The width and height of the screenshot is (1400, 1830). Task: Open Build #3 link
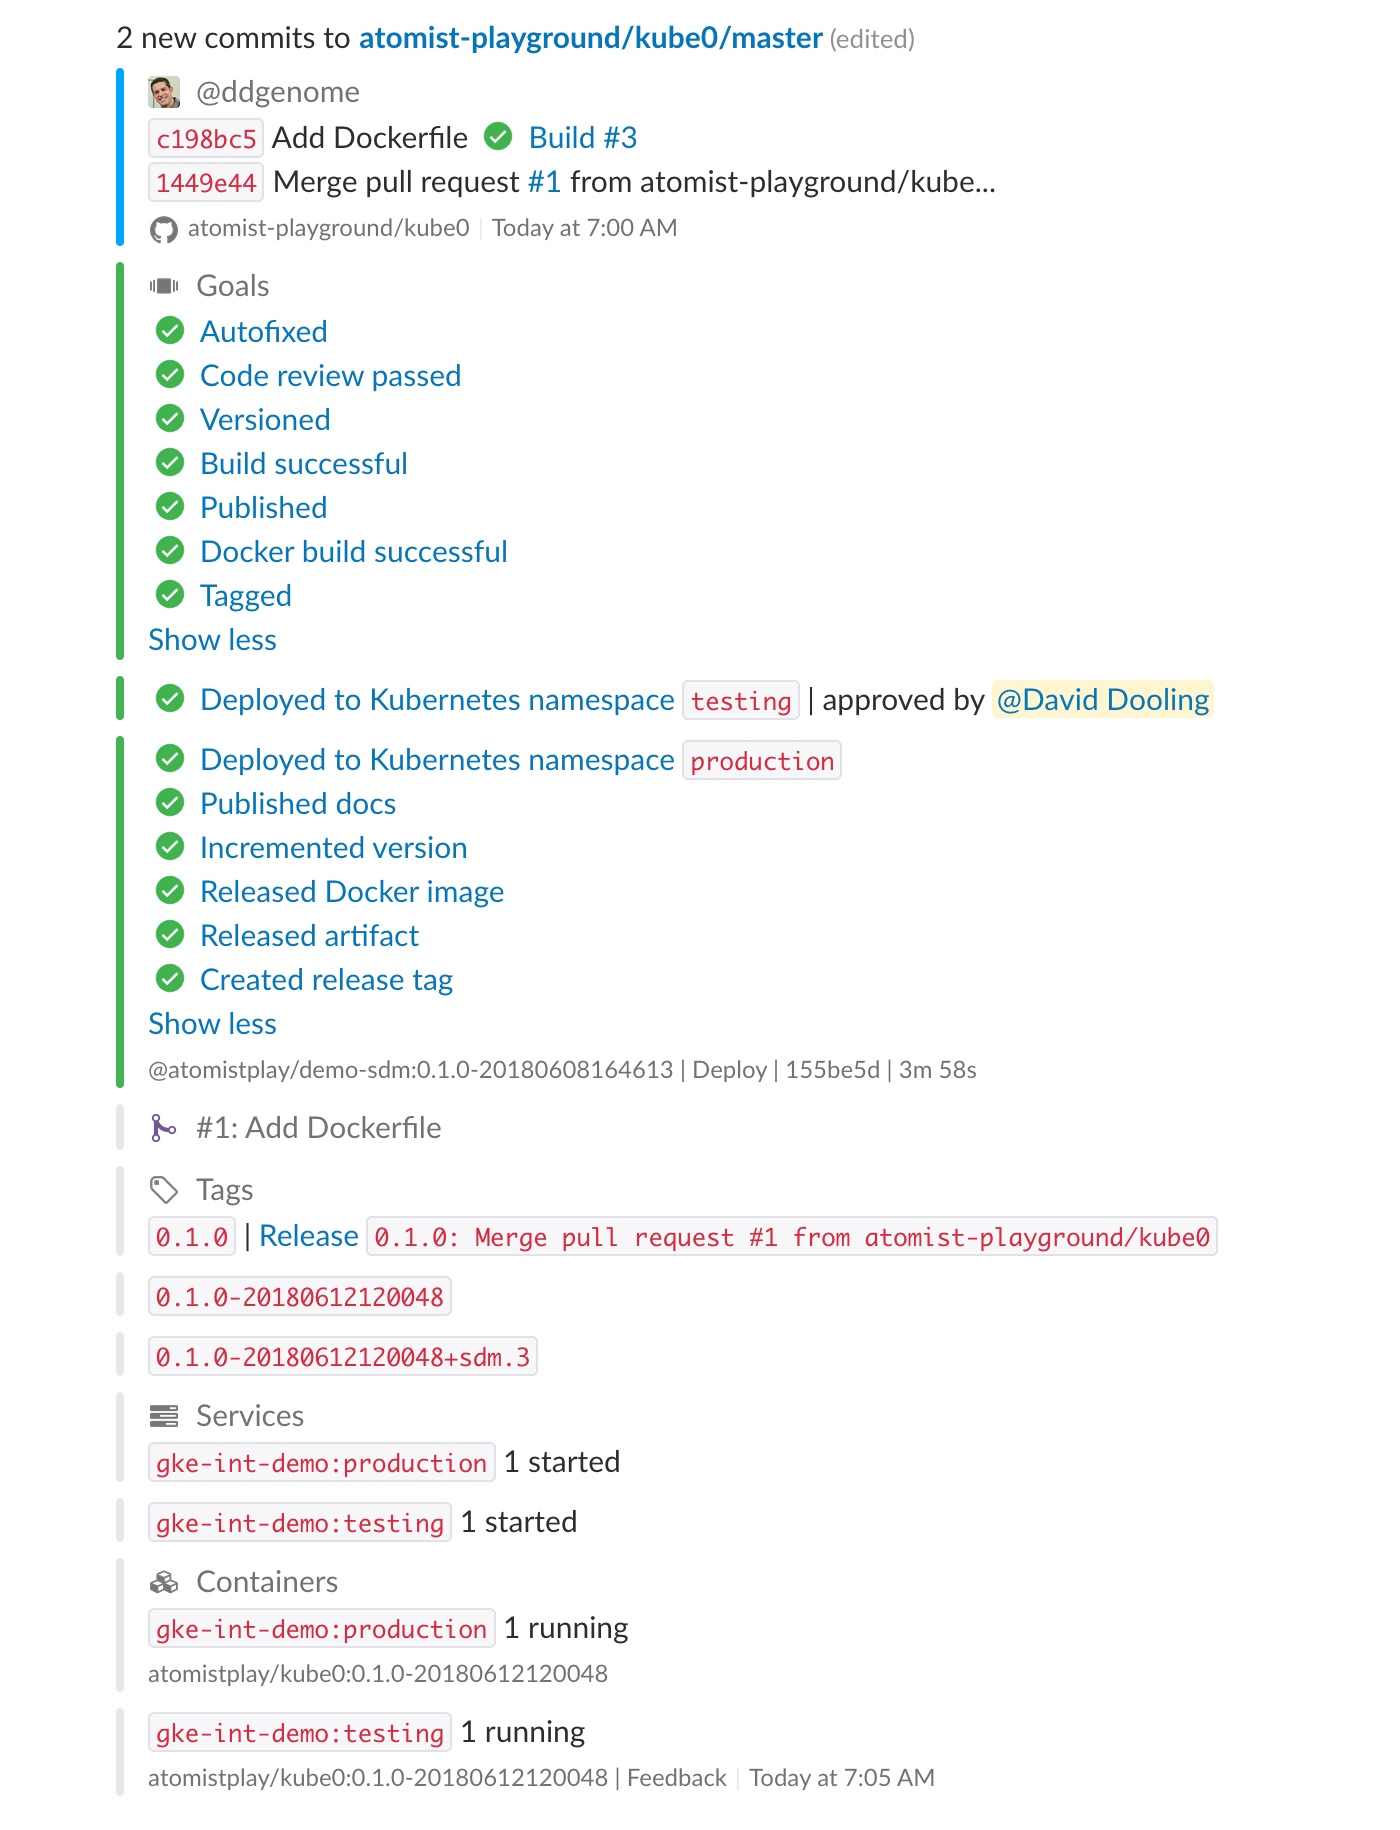point(583,137)
